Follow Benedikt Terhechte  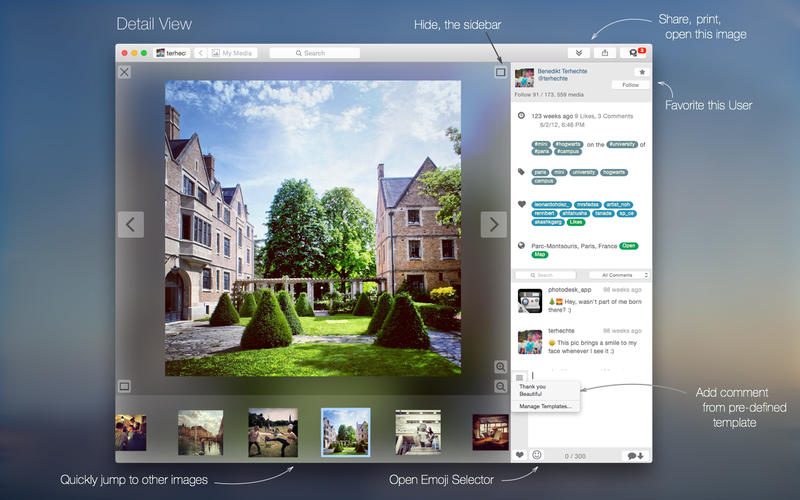pos(630,85)
